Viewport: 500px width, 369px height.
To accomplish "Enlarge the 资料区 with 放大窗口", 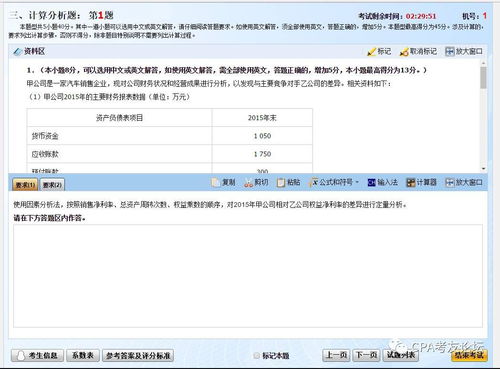I will [464, 51].
